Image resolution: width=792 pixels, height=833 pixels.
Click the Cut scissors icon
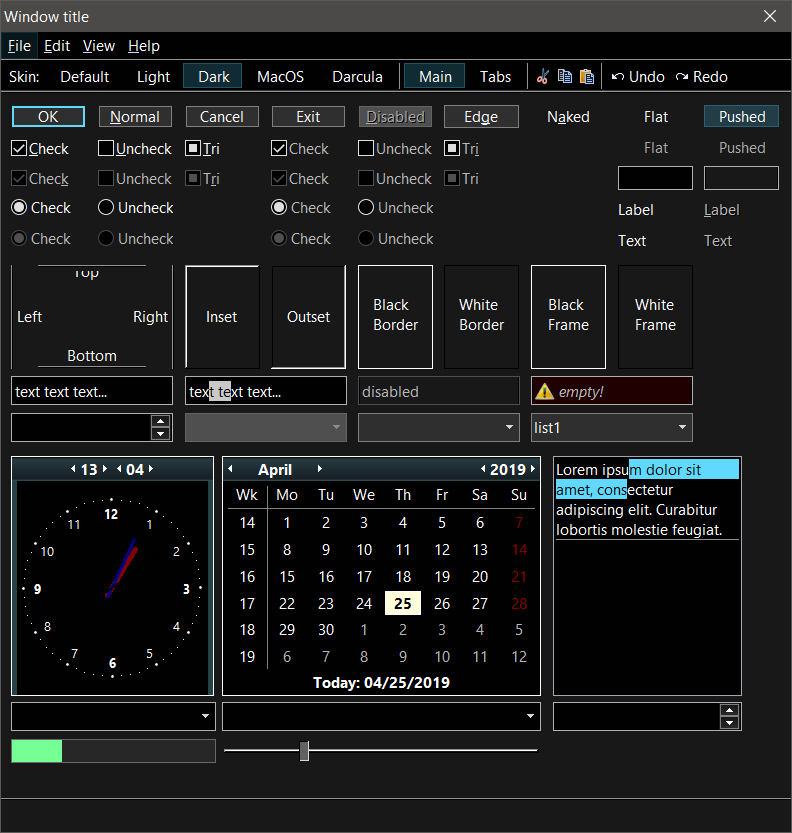pos(543,77)
